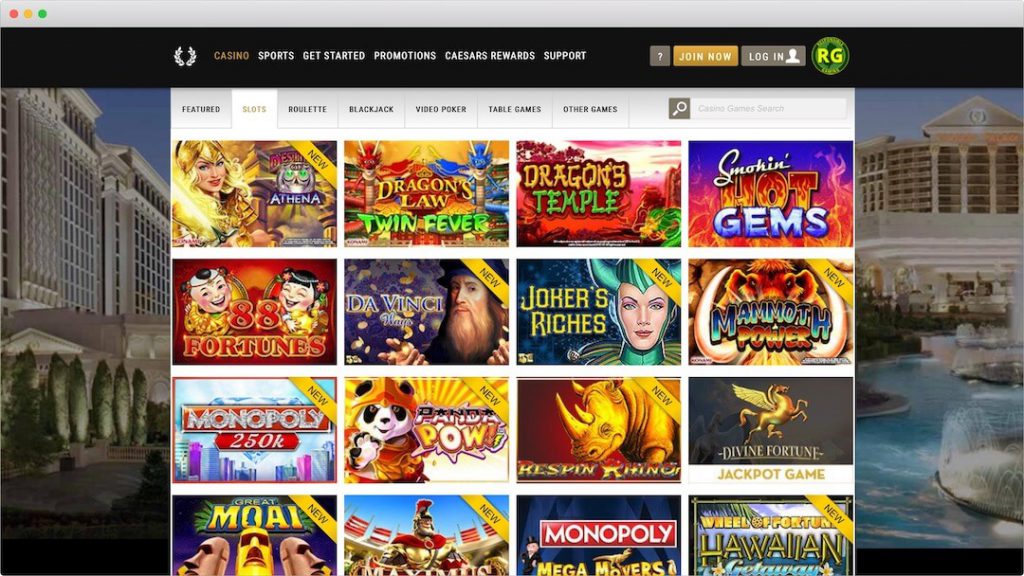Open the Other Games tab
Screen dimensions: 1024x576
point(590,109)
